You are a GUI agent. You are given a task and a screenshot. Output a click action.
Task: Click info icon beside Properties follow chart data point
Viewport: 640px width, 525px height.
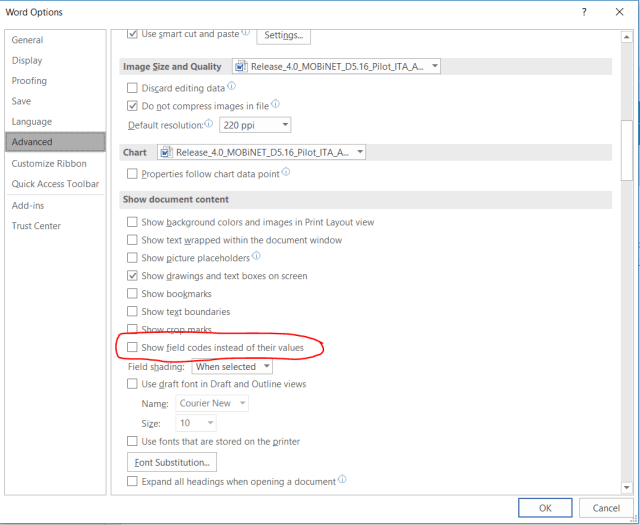(x=286, y=172)
